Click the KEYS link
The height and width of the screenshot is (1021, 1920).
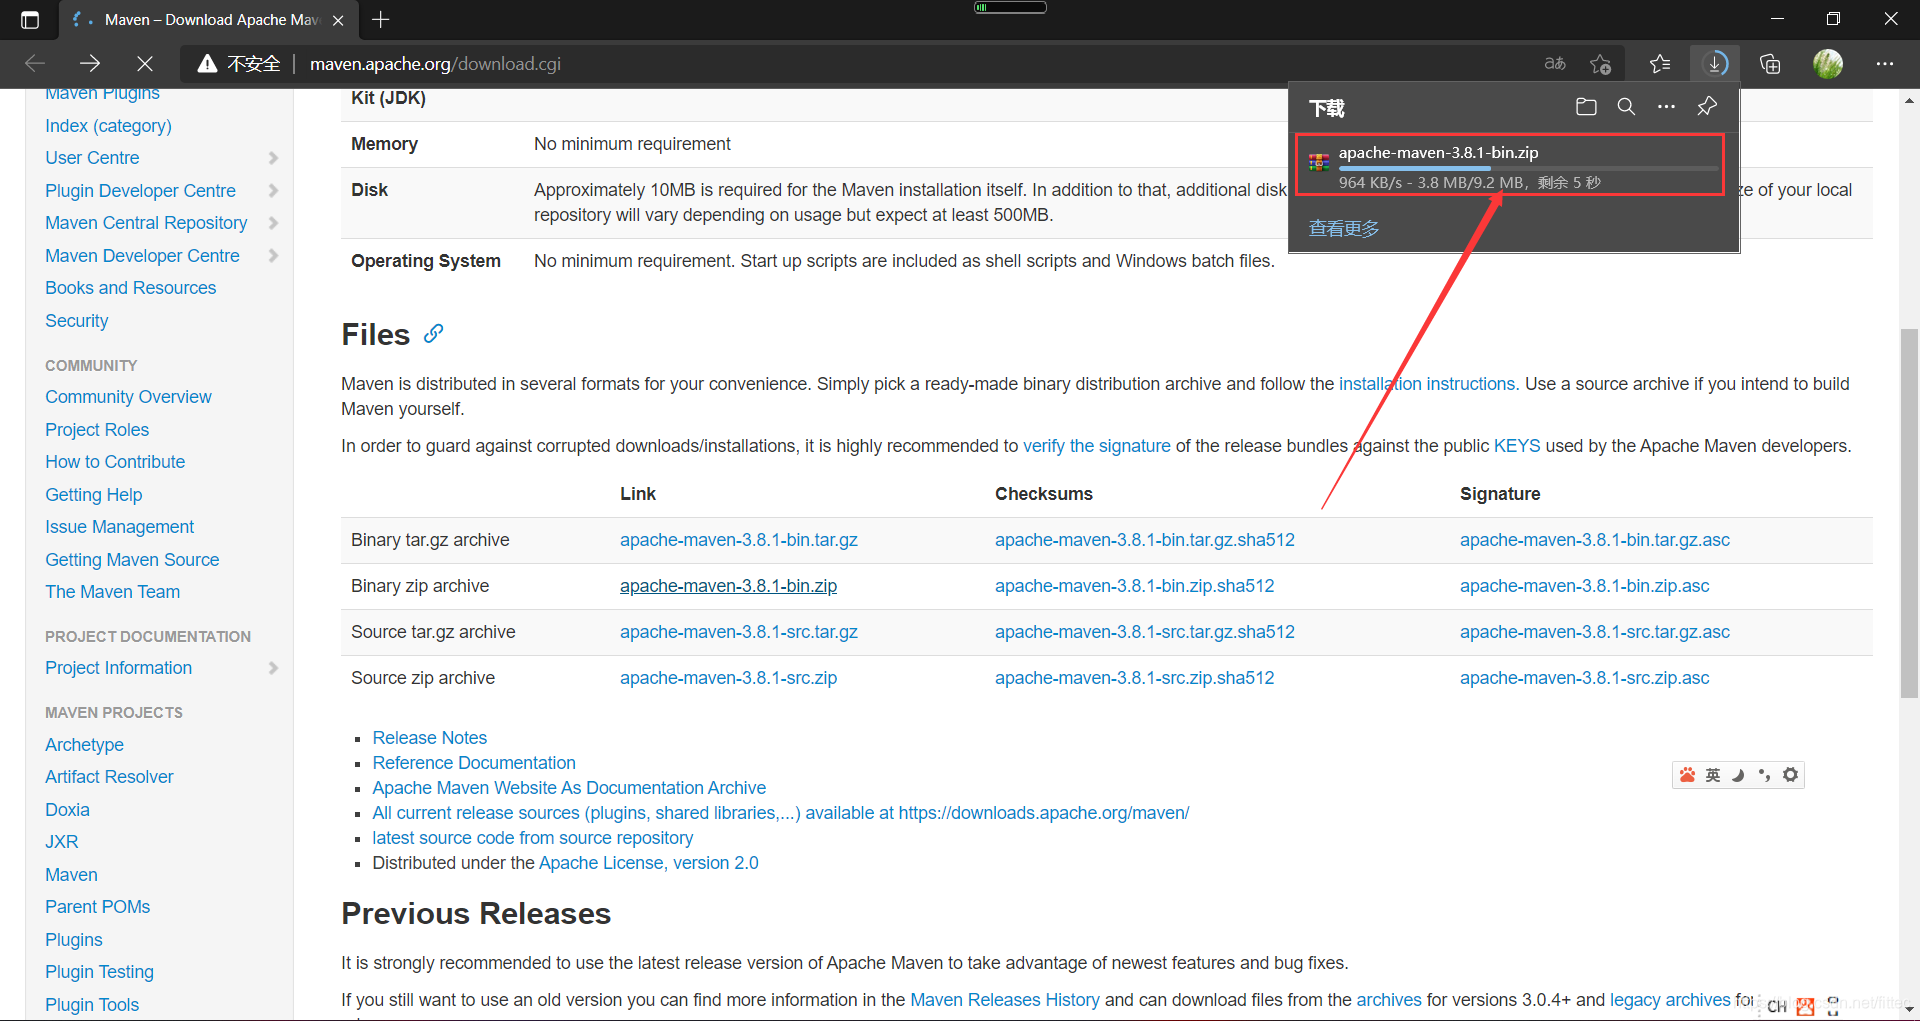click(1517, 446)
